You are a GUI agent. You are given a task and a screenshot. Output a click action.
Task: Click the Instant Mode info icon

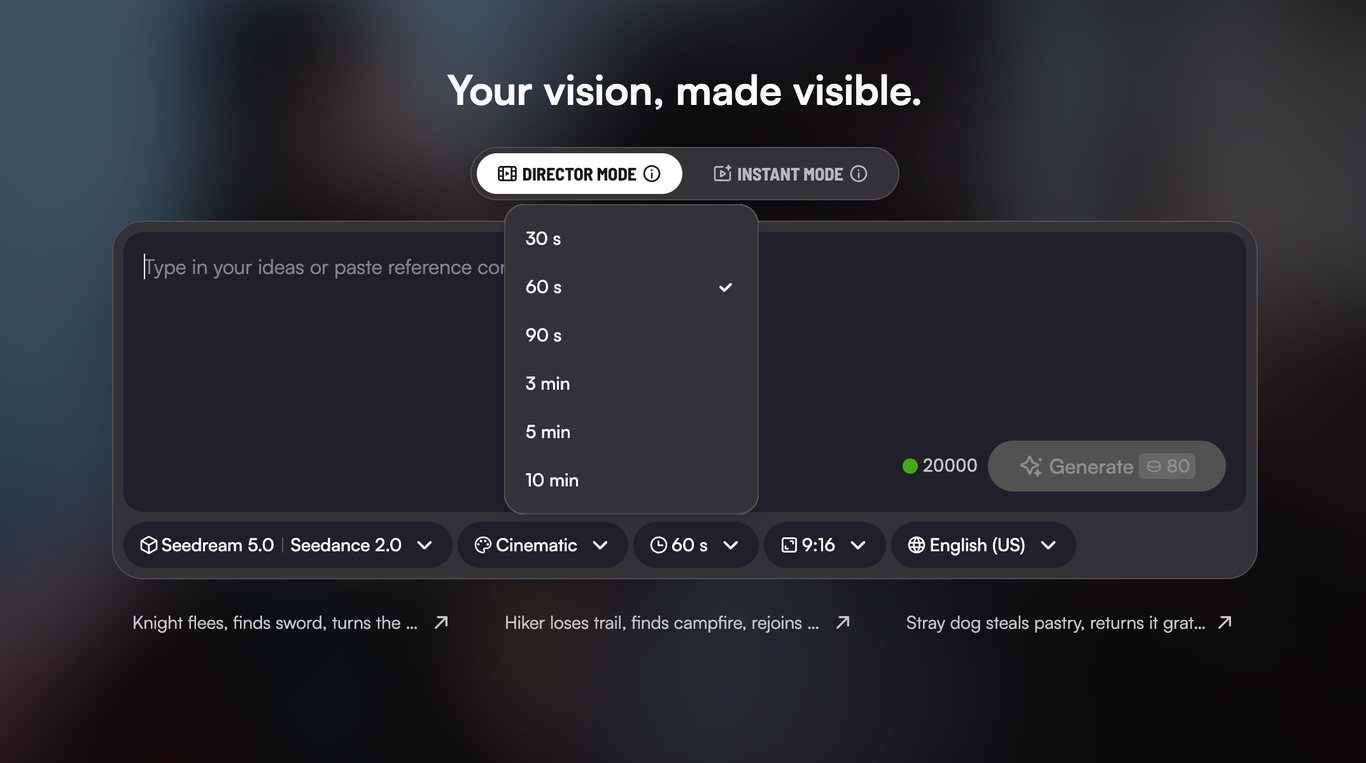[x=858, y=174]
